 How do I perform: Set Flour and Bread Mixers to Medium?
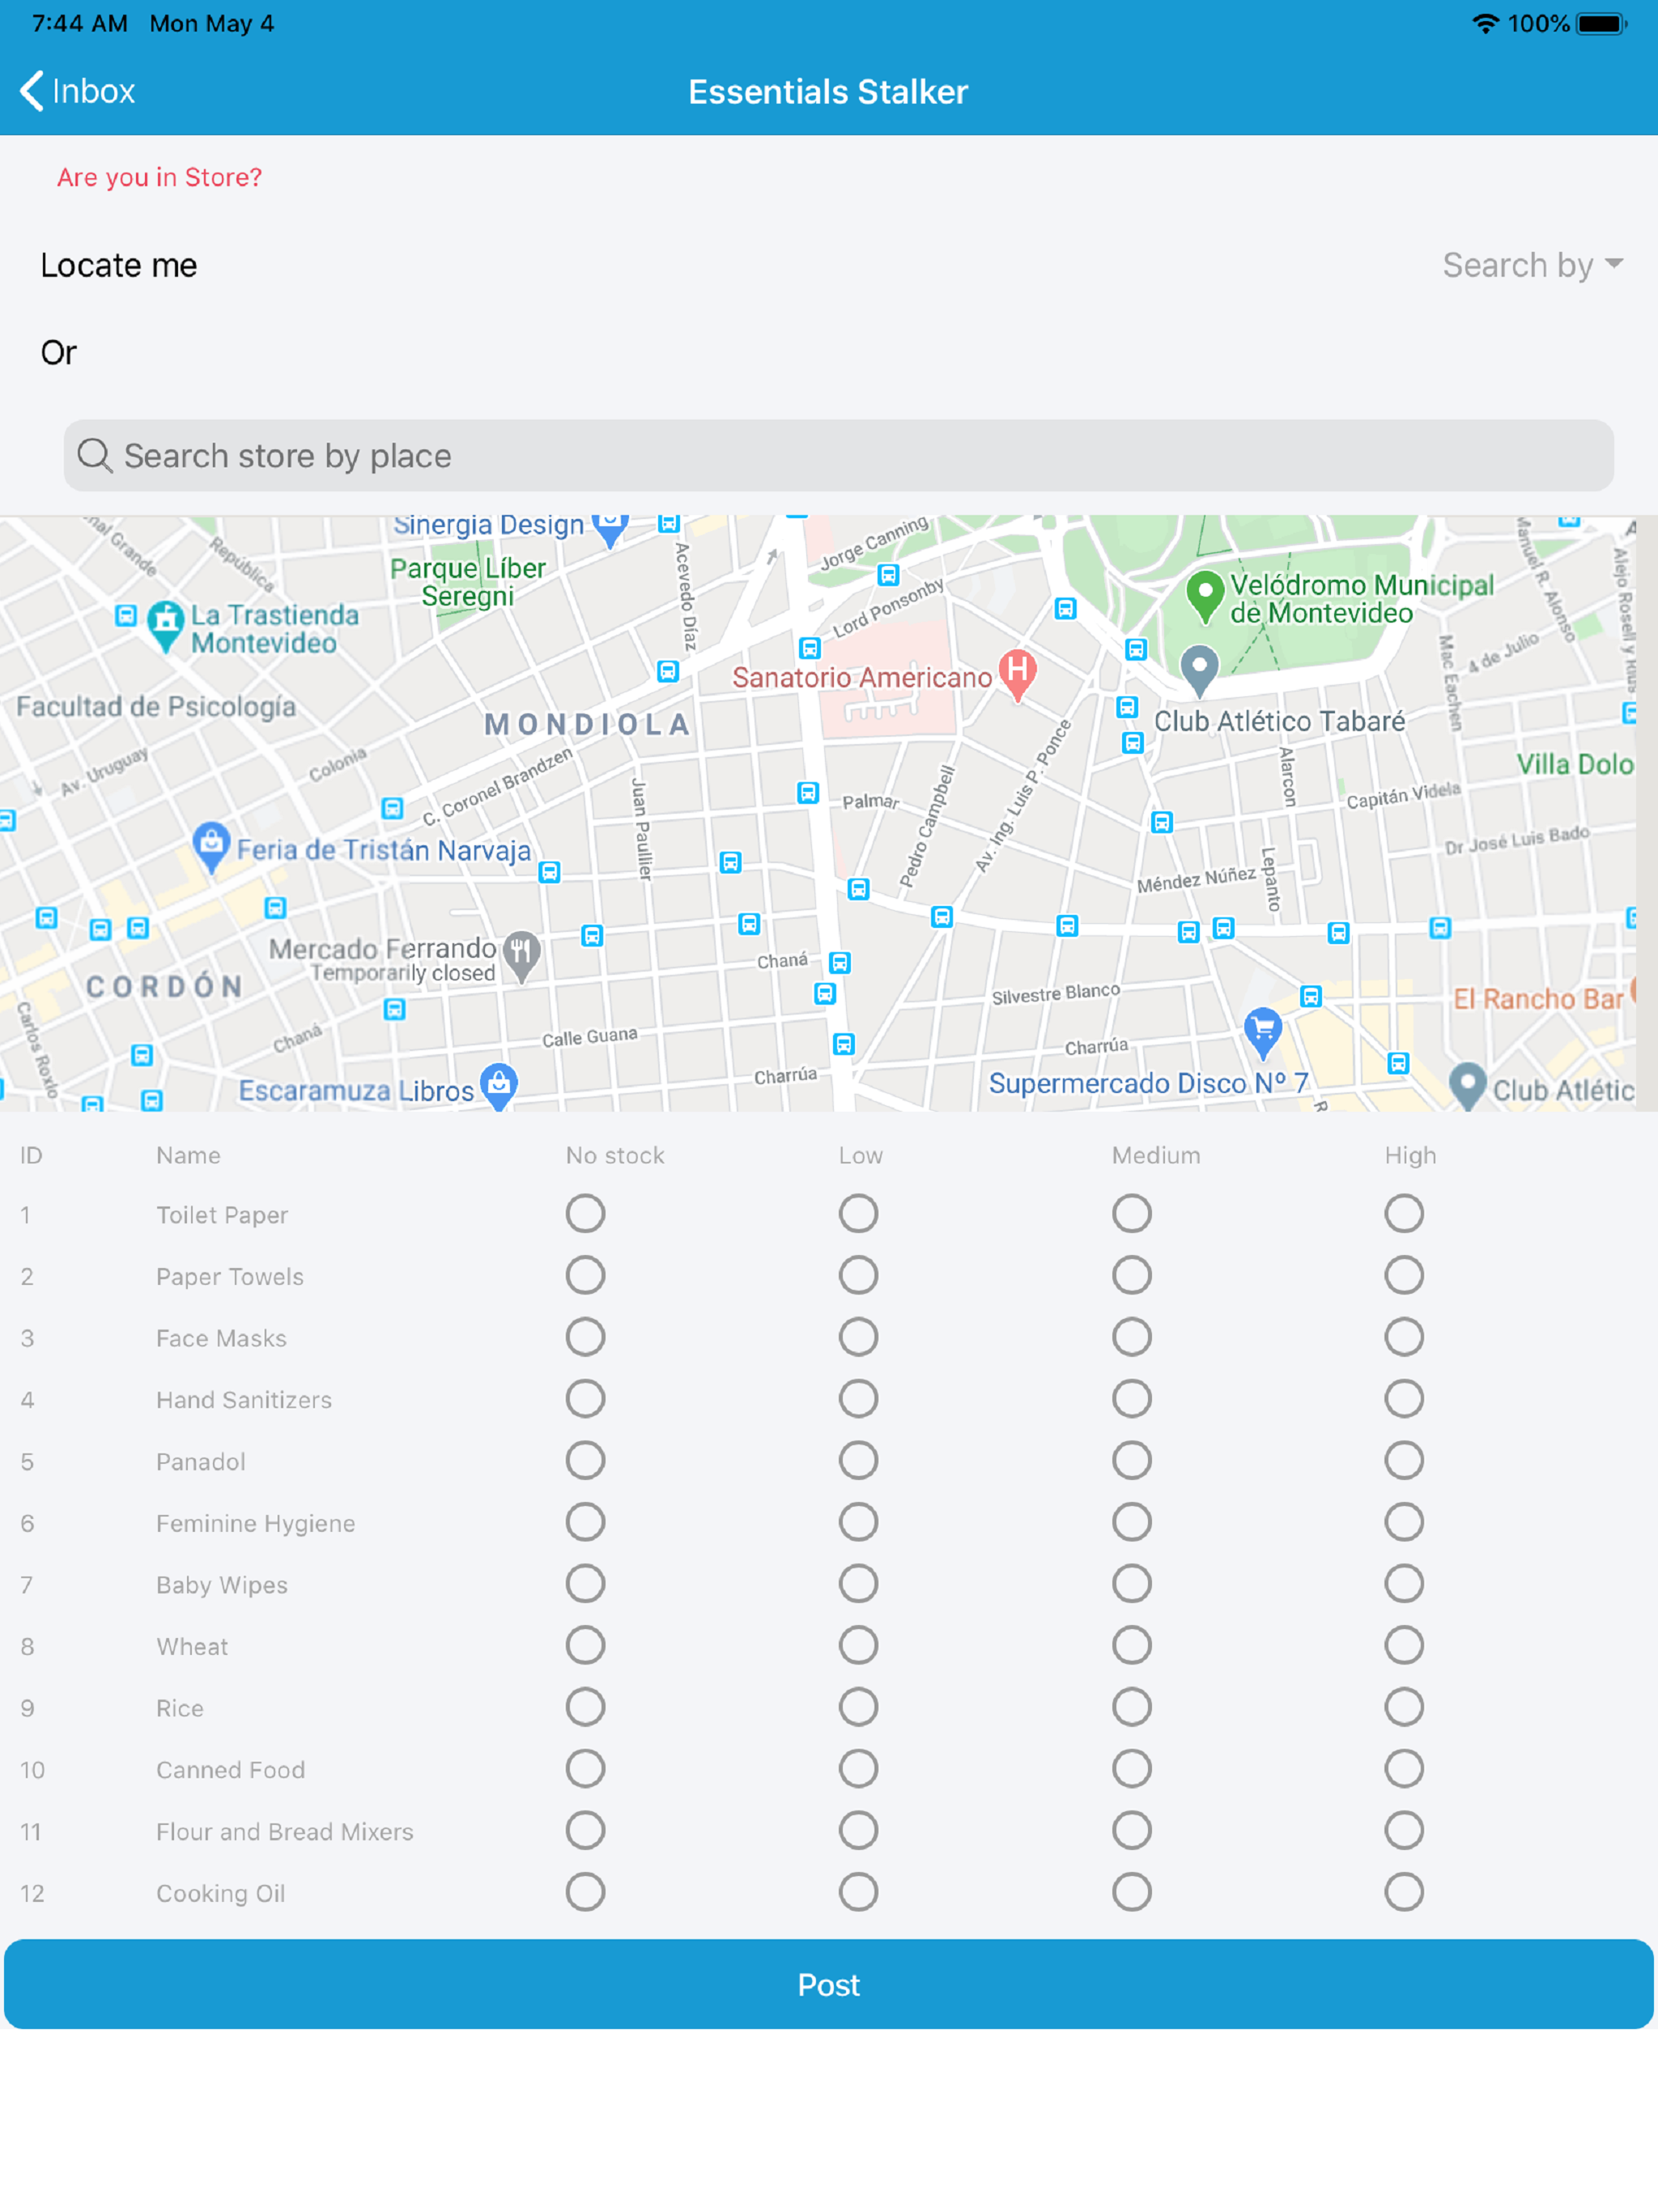(x=1131, y=1831)
